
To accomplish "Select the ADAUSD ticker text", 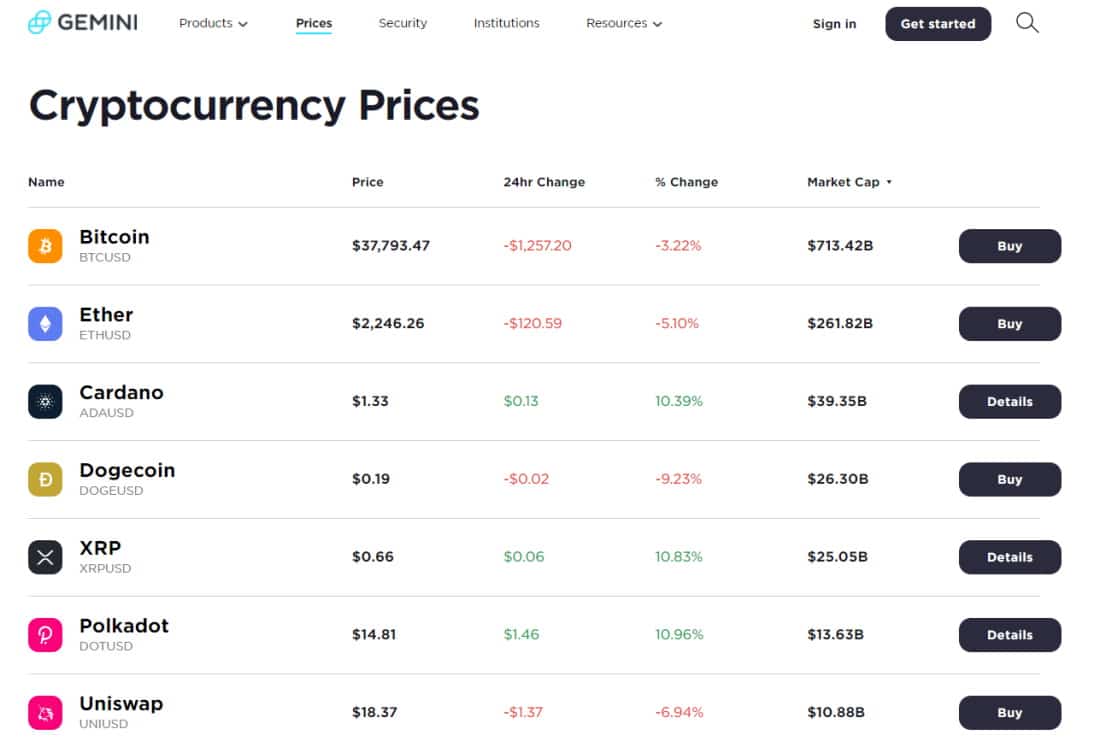I will coord(107,414).
